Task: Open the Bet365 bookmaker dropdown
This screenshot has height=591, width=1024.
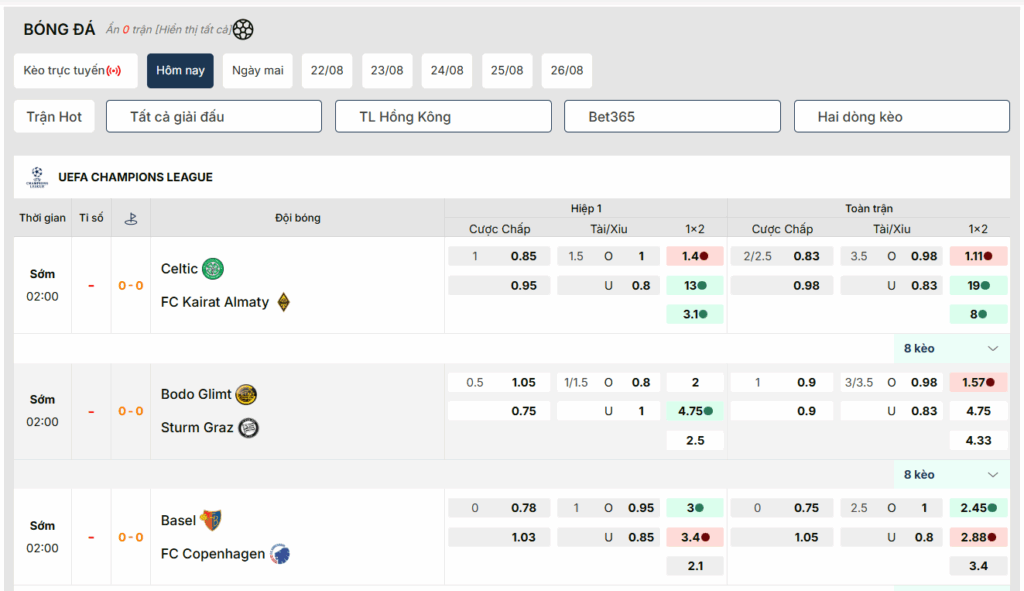Action: coord(672,117)
